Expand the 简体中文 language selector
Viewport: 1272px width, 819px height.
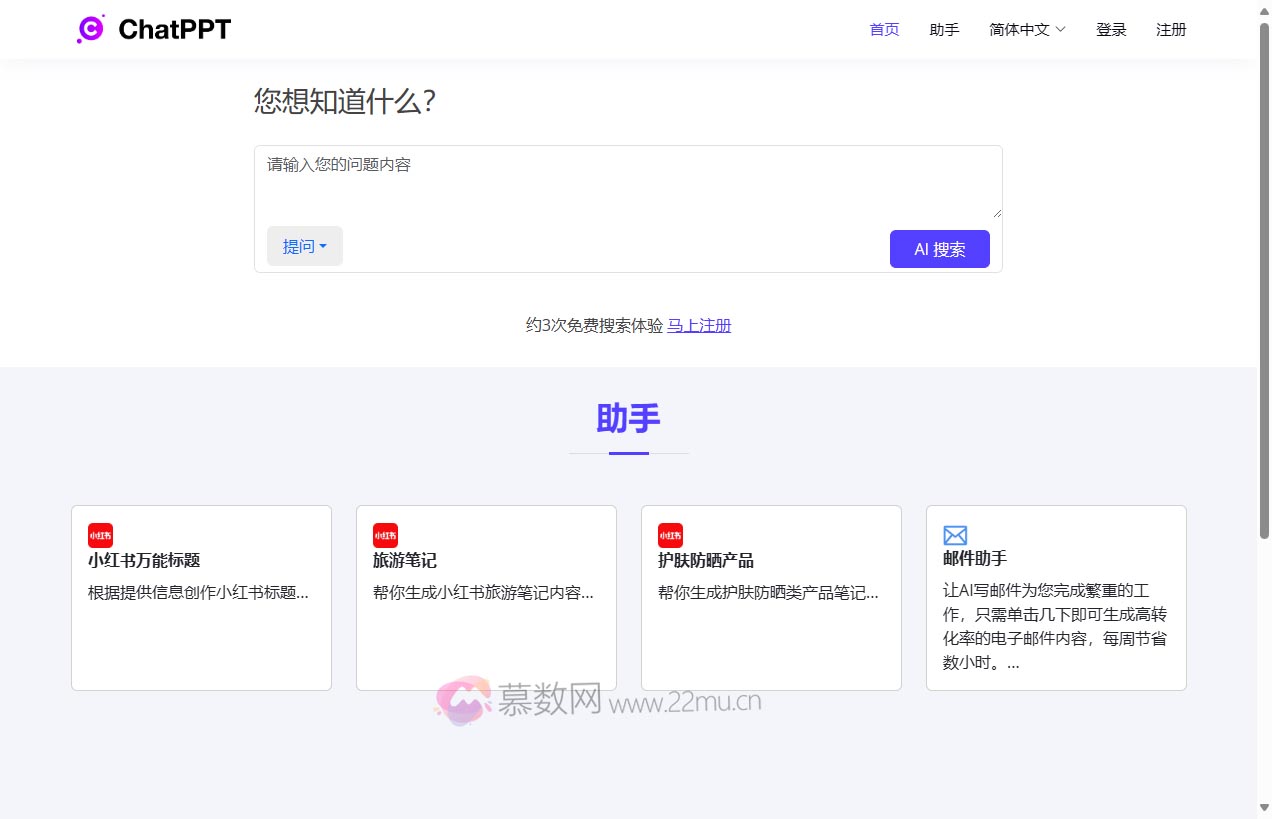click(x=1027, y=30)
